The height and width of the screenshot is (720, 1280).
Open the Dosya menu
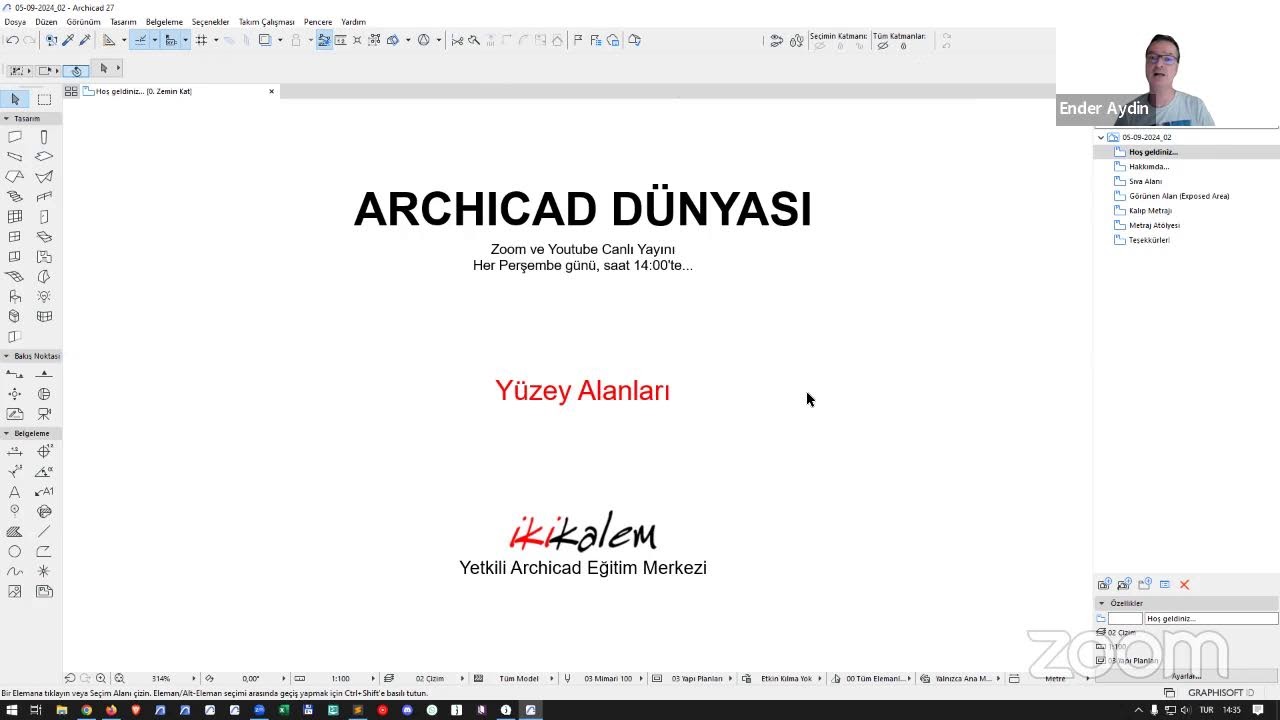[x=15, y=21]
